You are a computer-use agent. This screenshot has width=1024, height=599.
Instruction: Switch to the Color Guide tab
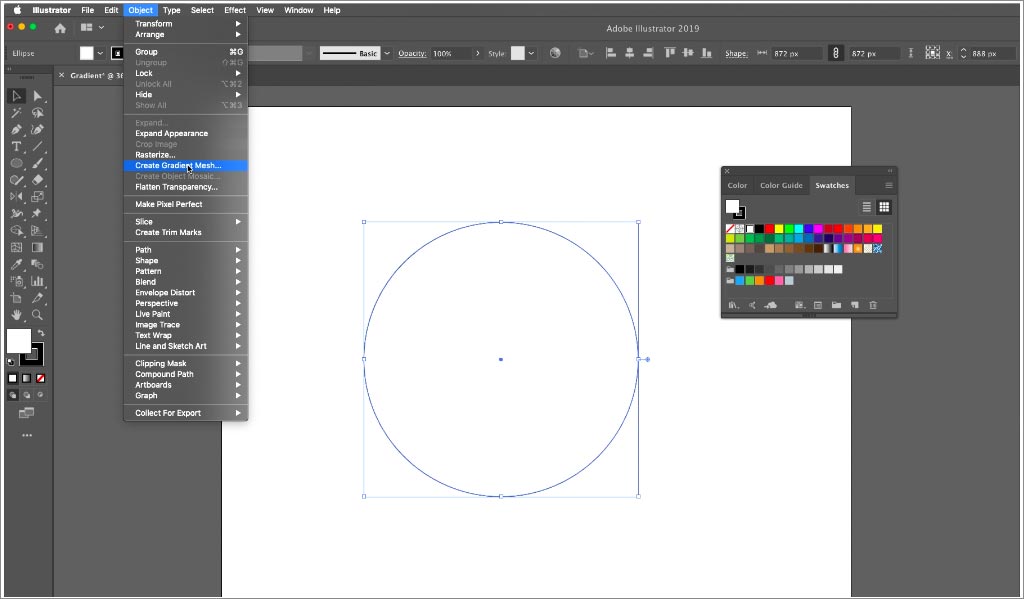(x=781, y=186)
